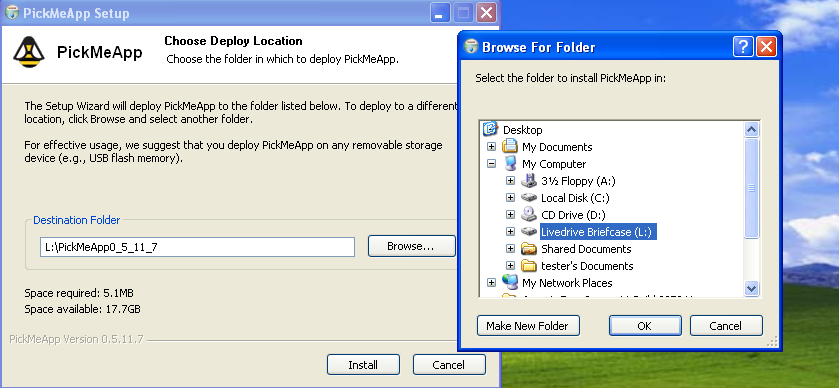The image size is (839, 388).
Task: Click the Browse... button
Action: pos(411,246)
